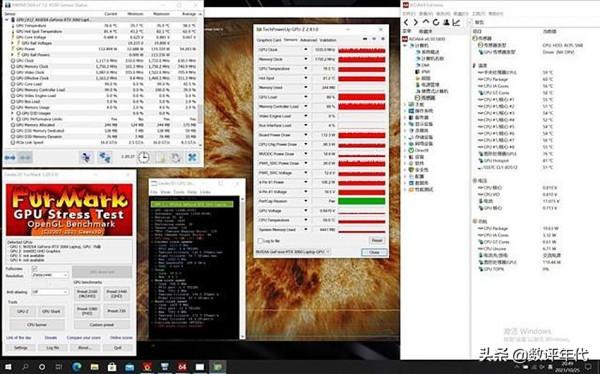The width and height of the screenshot is (600, 374).
Task: Collapse 计算机 tree node in AIDA64
Action: tap(405, 46)
